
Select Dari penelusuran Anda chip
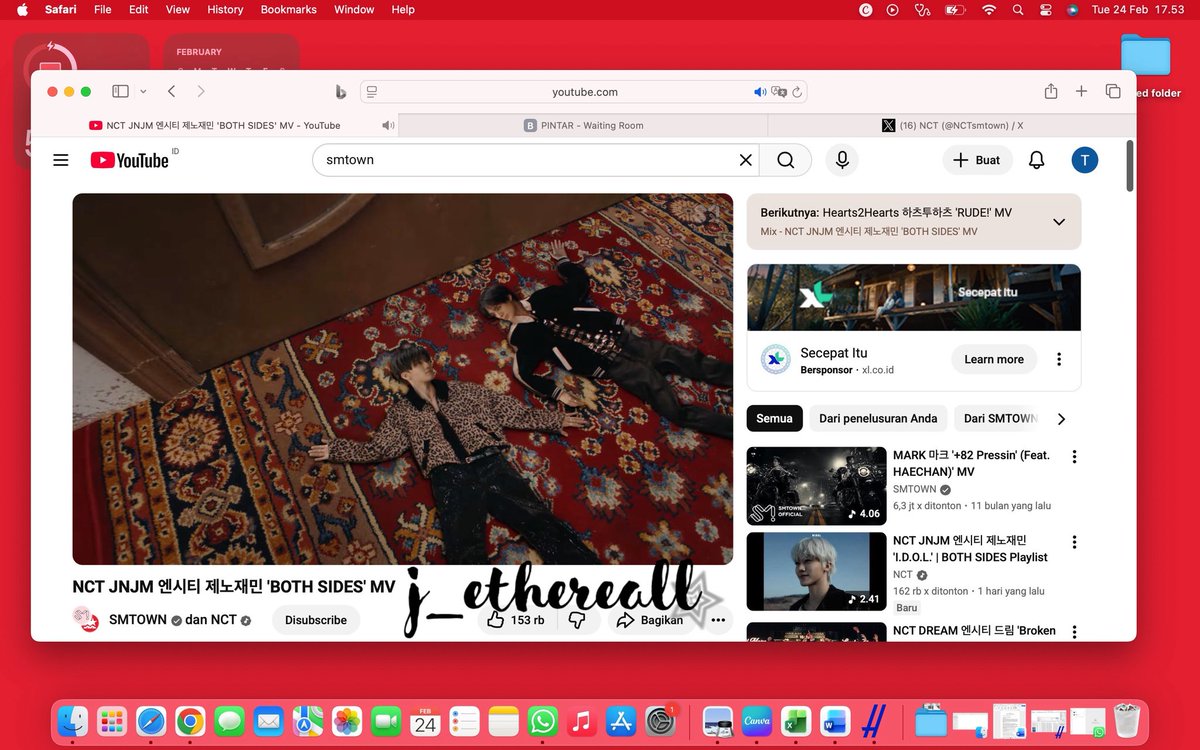pos(878,419)
